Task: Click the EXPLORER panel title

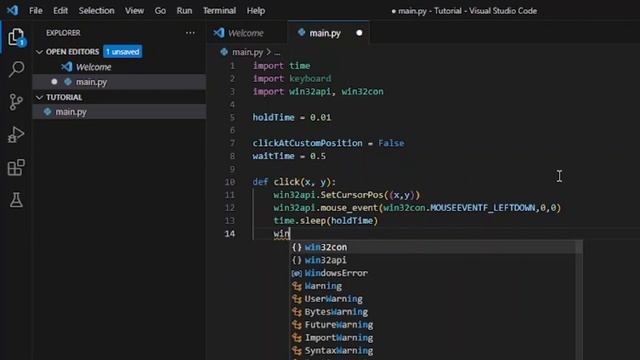Action: (x=63, y=33)
